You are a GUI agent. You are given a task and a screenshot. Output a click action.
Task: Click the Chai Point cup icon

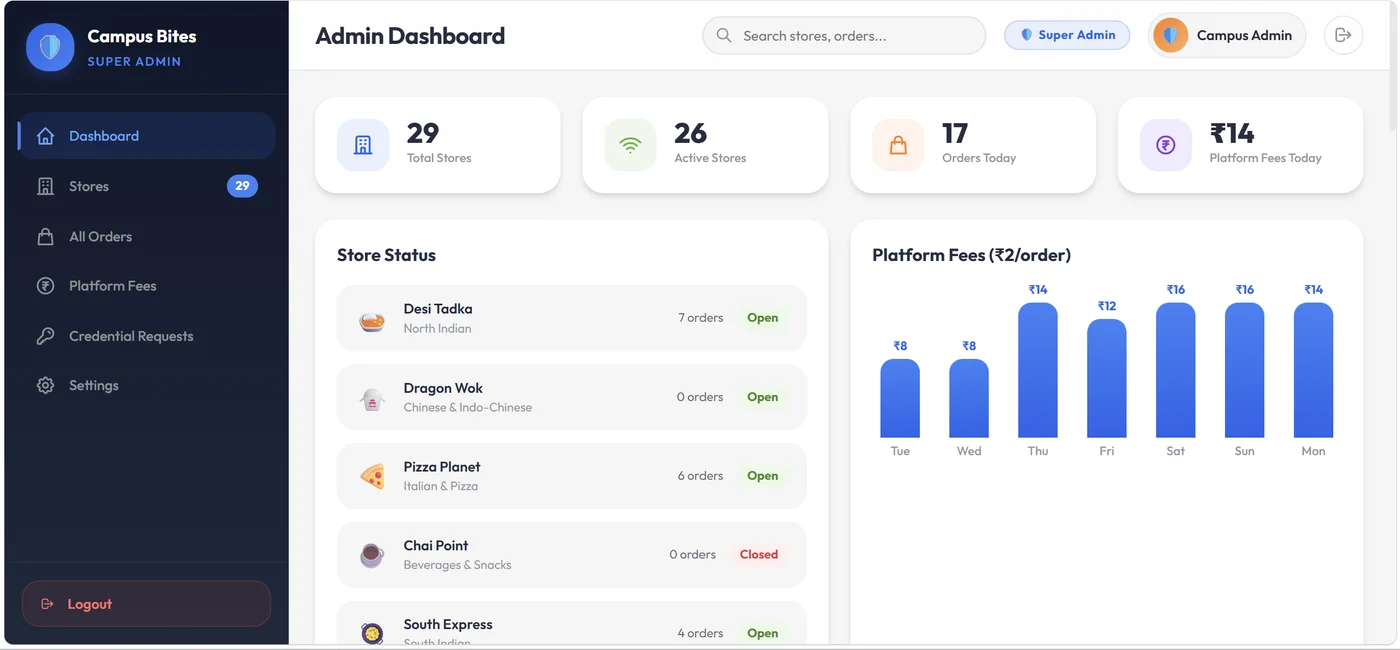372,555
